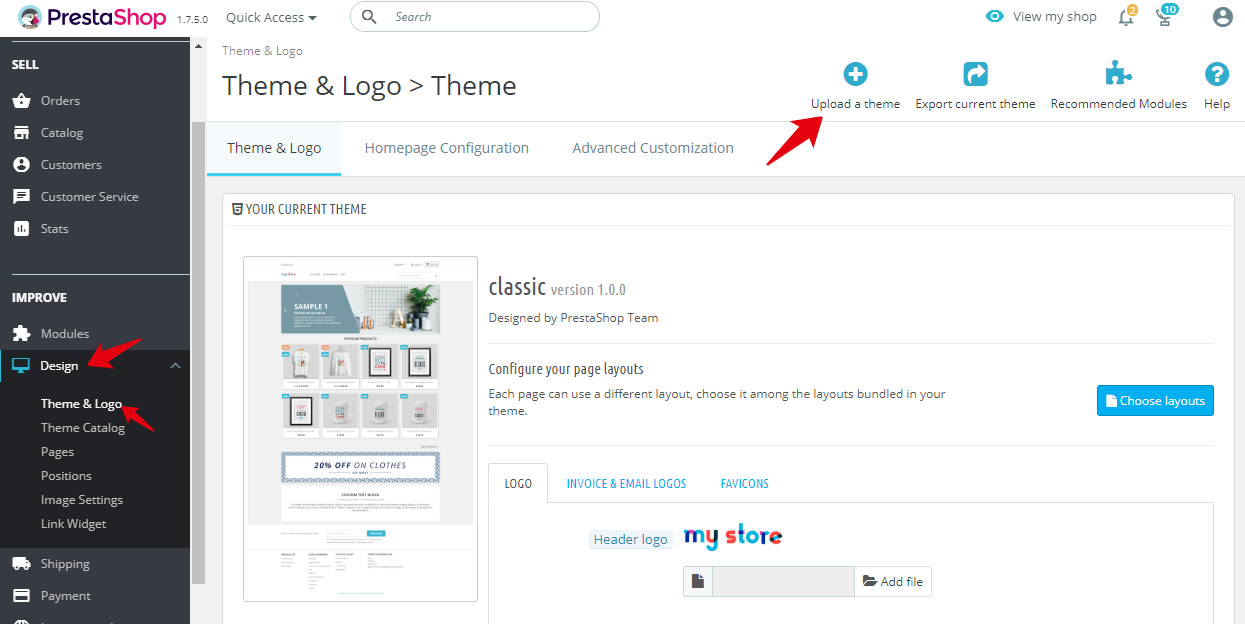This screenshot has width=1245, height=624.
Task: Click the Customers person icon in sidebar
Action: click(x=21, y=165)
